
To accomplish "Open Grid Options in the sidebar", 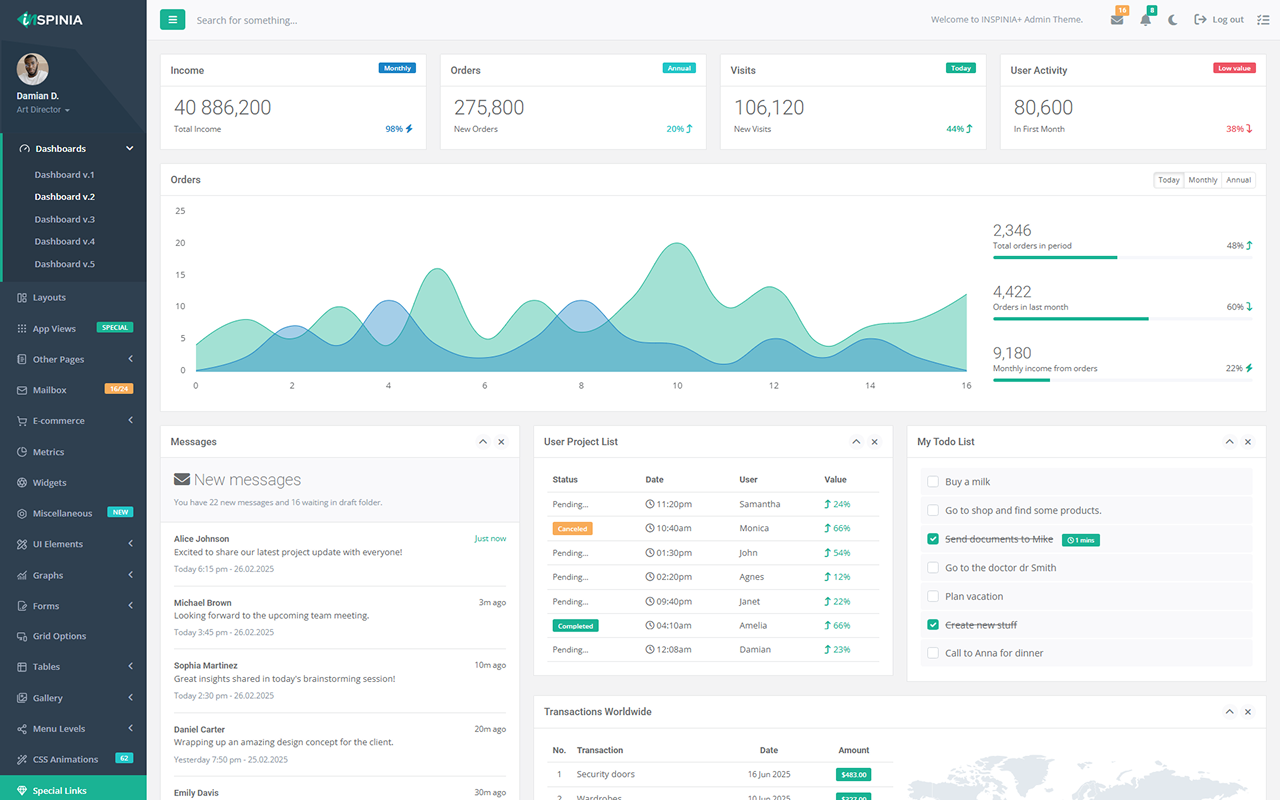I will click(73, 636).
